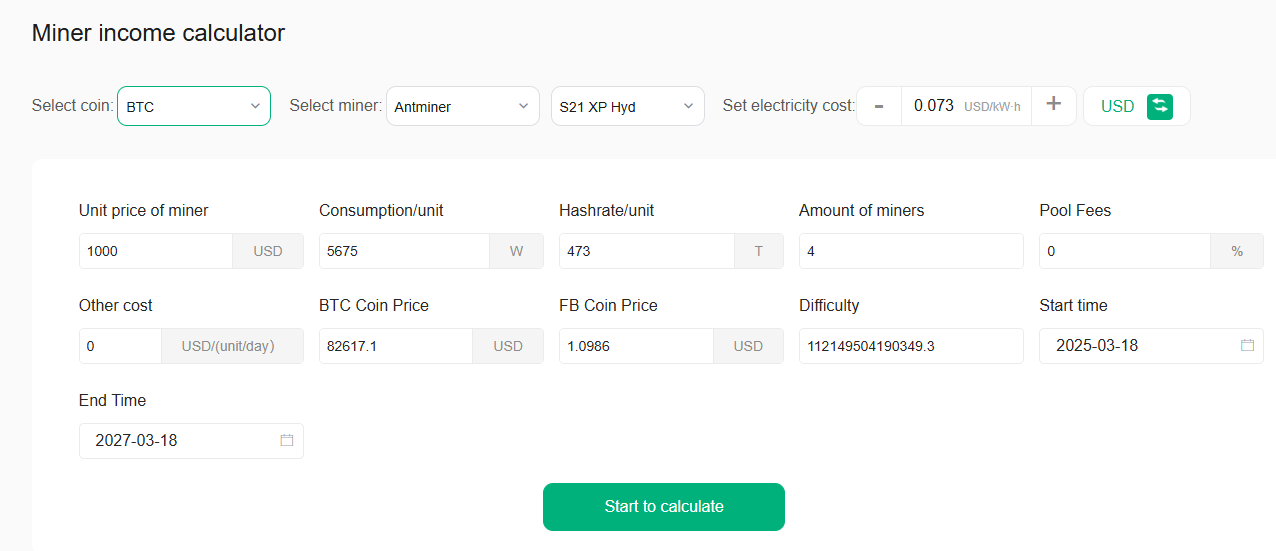This screenshot has width=1276, height=551.
Task: Decrease electricity cost with minus button
Action: (879, 106)
